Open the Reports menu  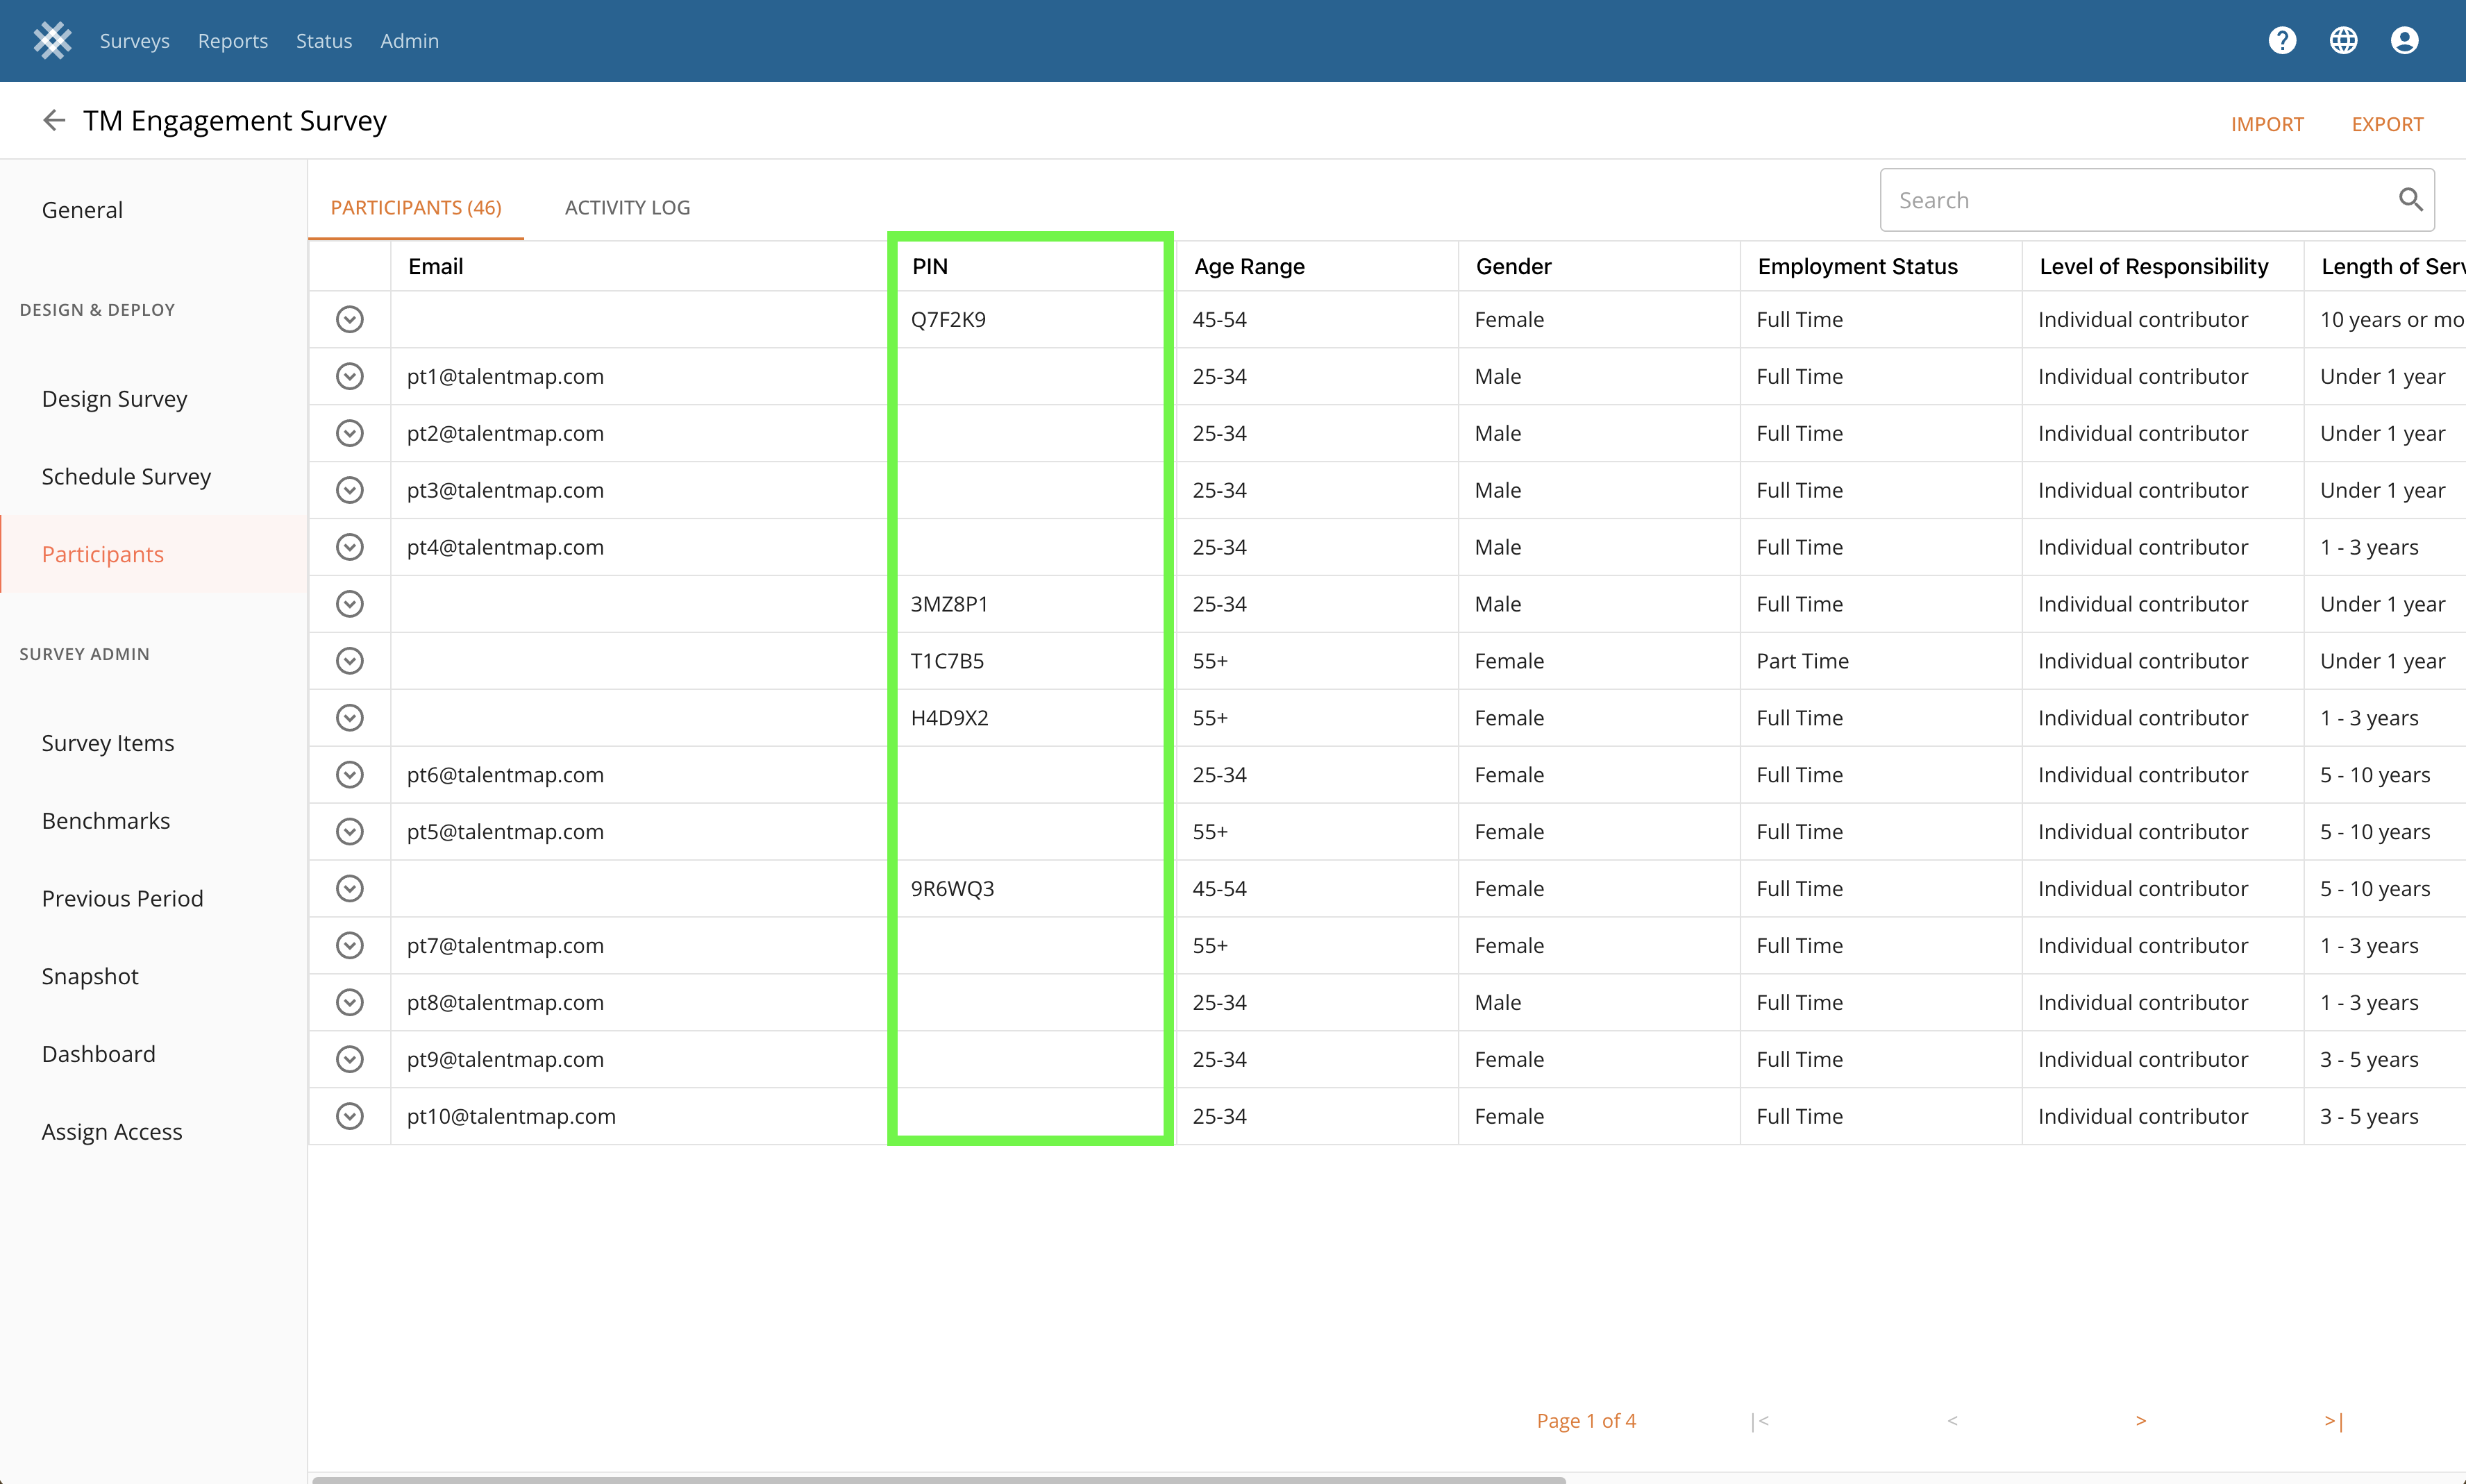[x=233, y=41]
